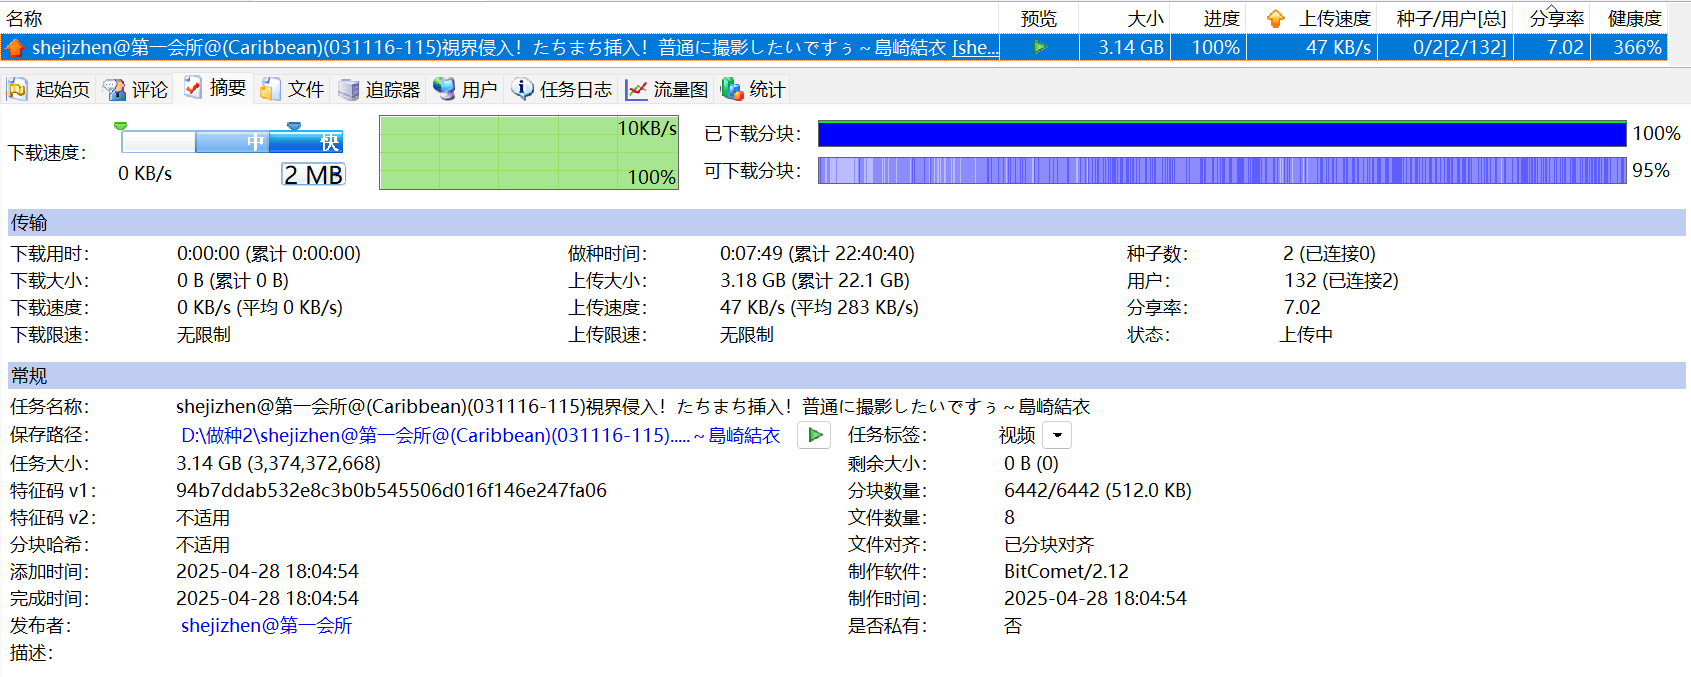Click the orange upload icon on the task row
This screenshot has height=677, width=1691.
[15, 48]
